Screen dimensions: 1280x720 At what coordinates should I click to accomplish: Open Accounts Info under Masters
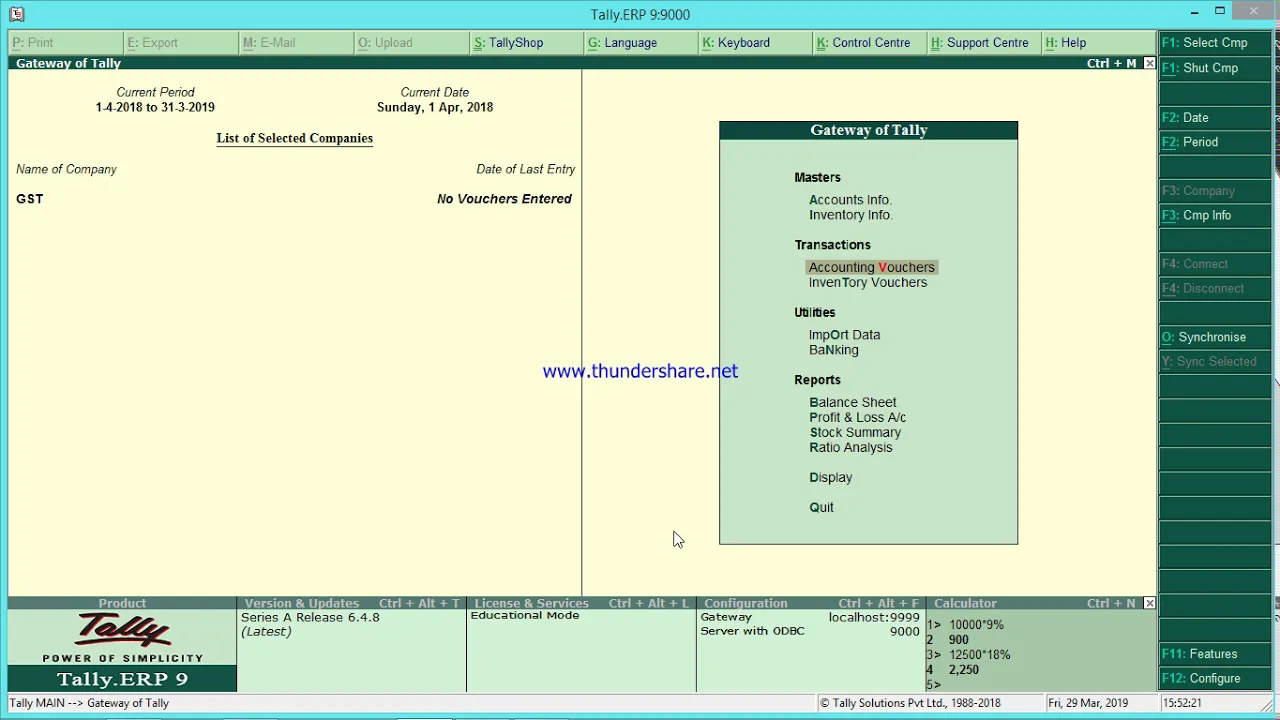(x=850, y=200)
